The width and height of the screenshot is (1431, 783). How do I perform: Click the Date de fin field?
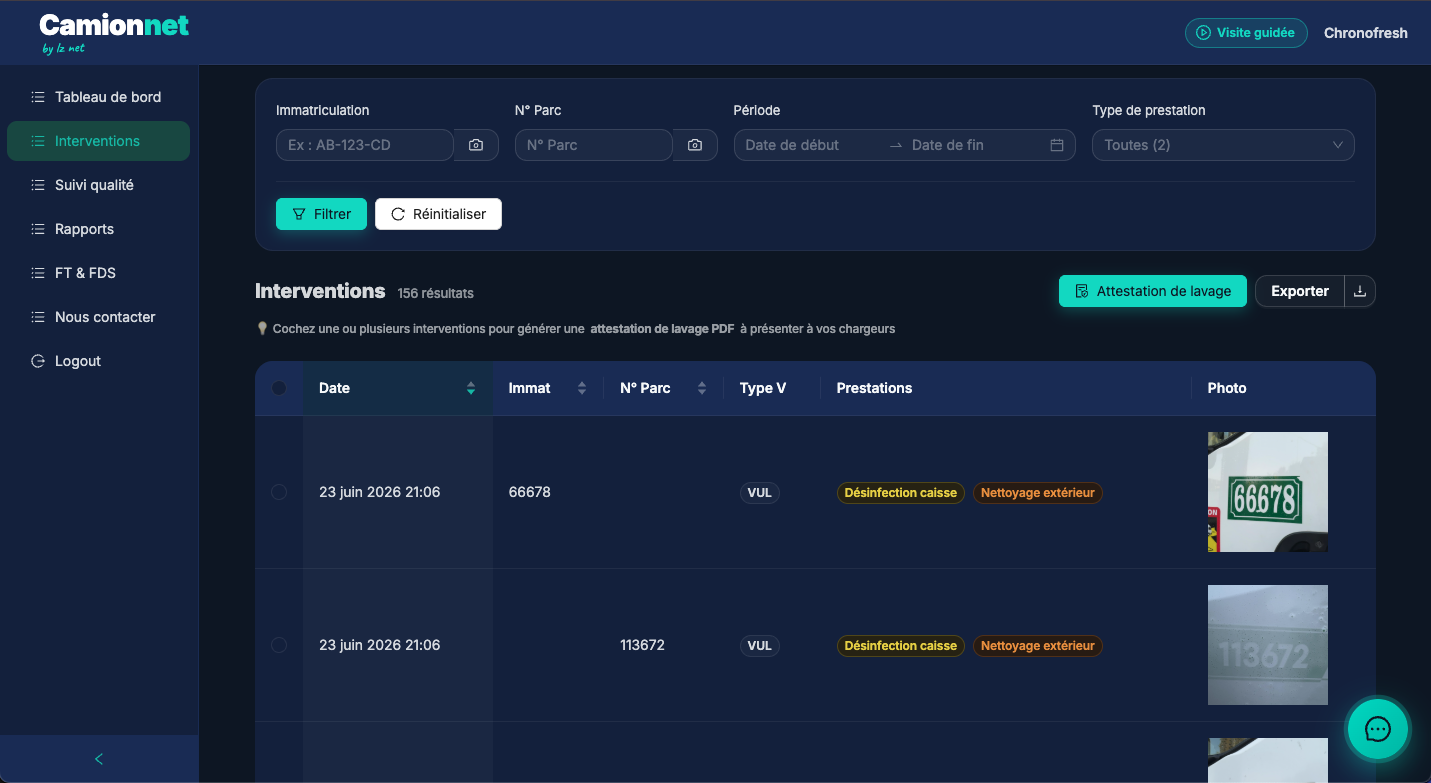(975, 145)
